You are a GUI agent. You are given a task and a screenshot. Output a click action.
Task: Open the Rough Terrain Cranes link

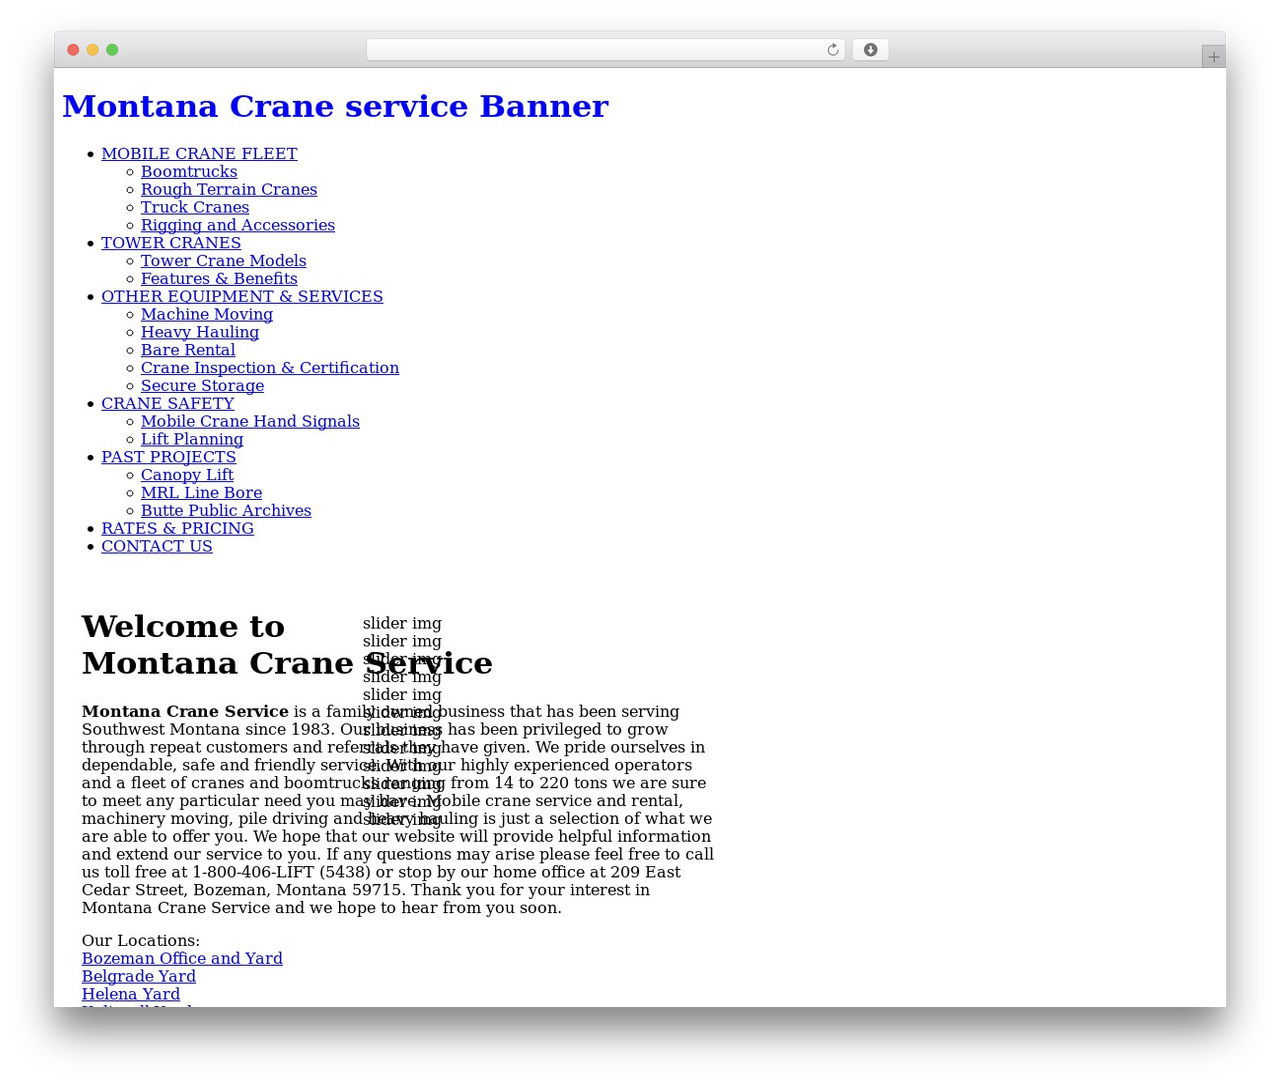coord(229,190)
